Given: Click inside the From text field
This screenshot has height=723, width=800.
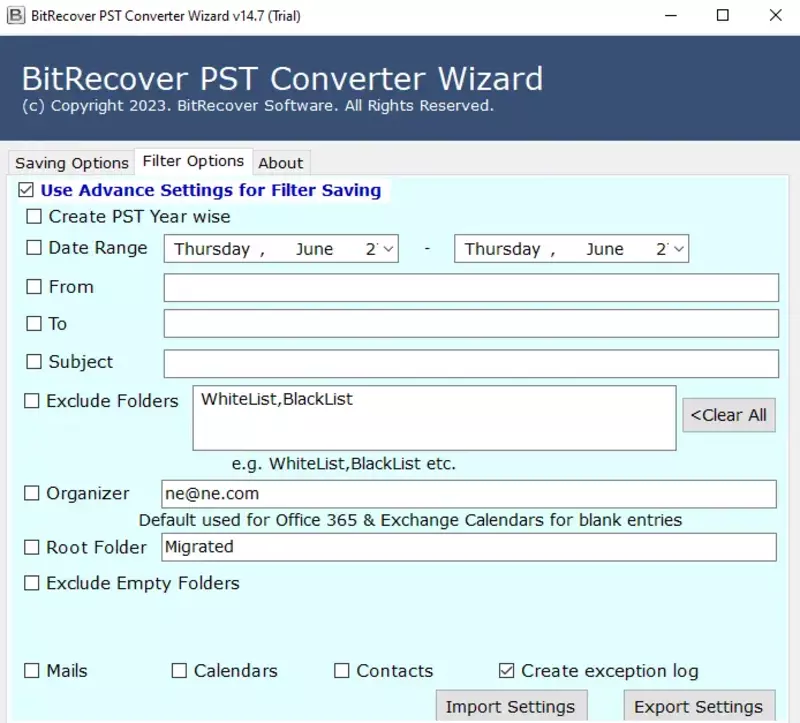Looking at the screenshot, I should click(471, 287).
